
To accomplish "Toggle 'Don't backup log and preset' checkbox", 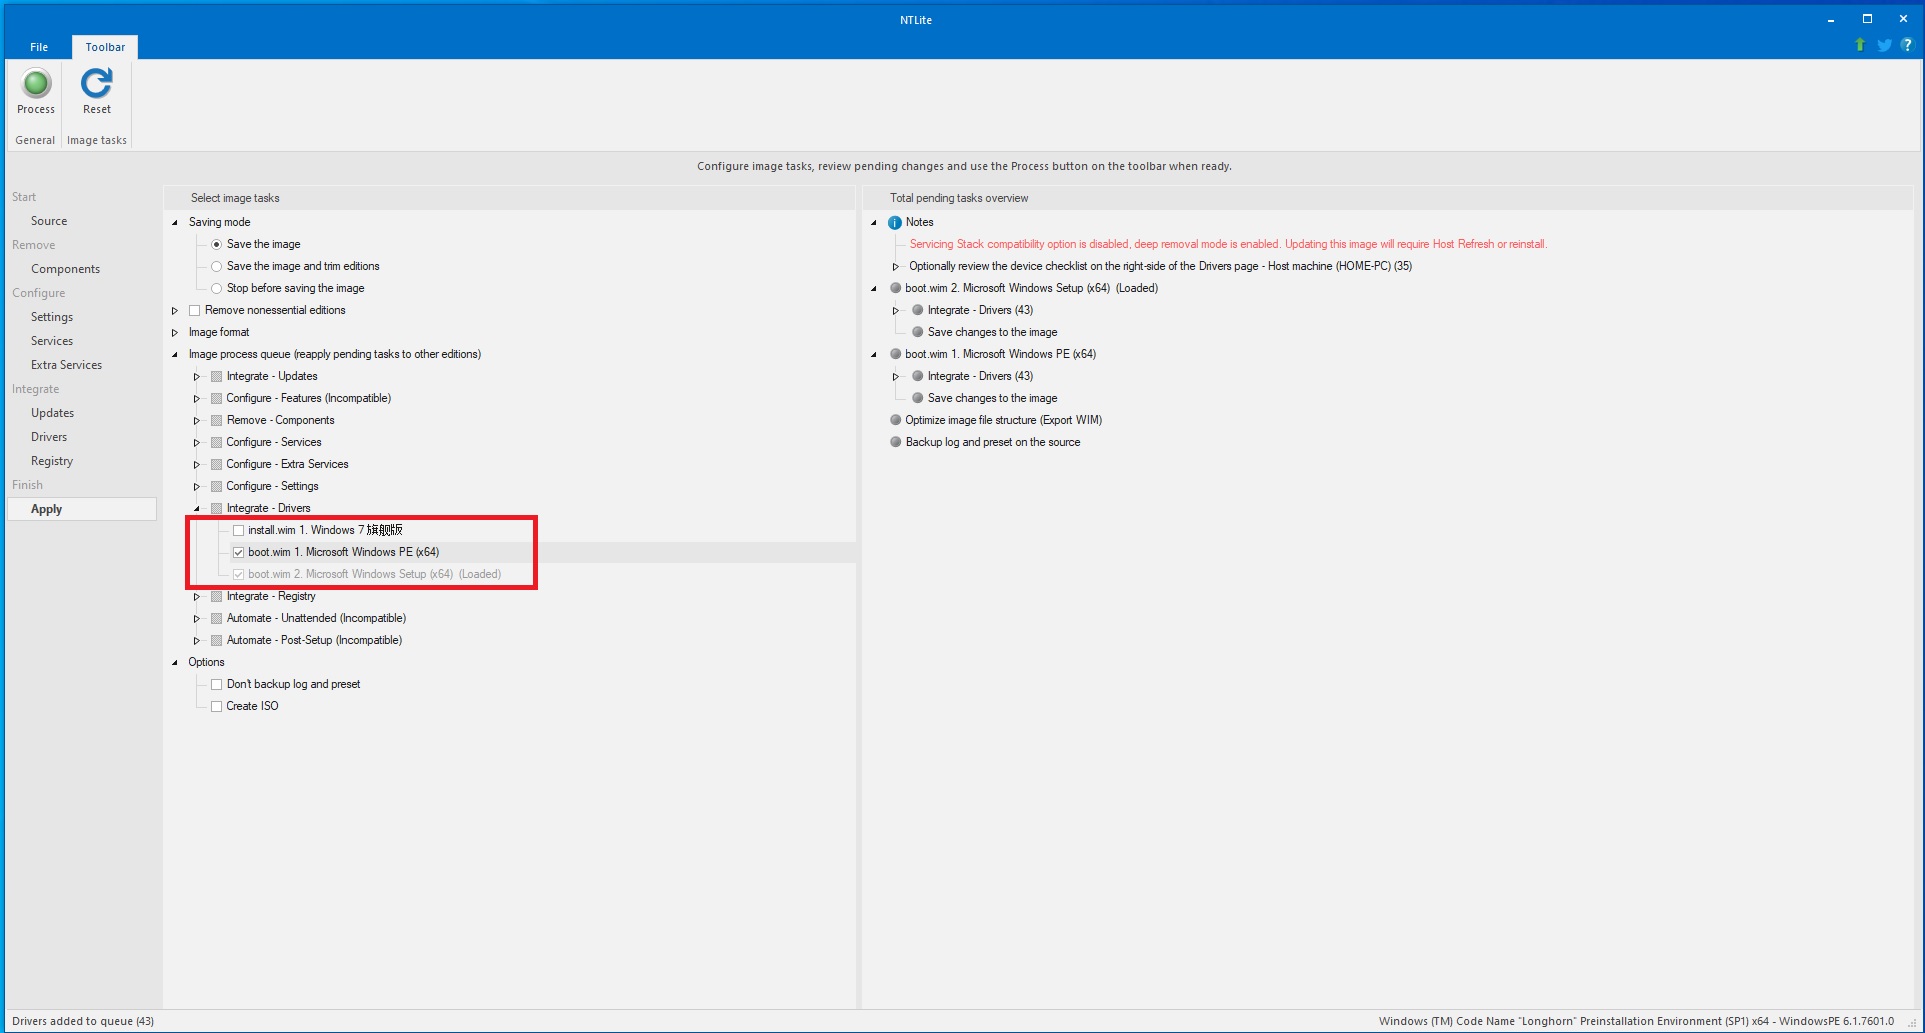I will [x=216, y=684].
